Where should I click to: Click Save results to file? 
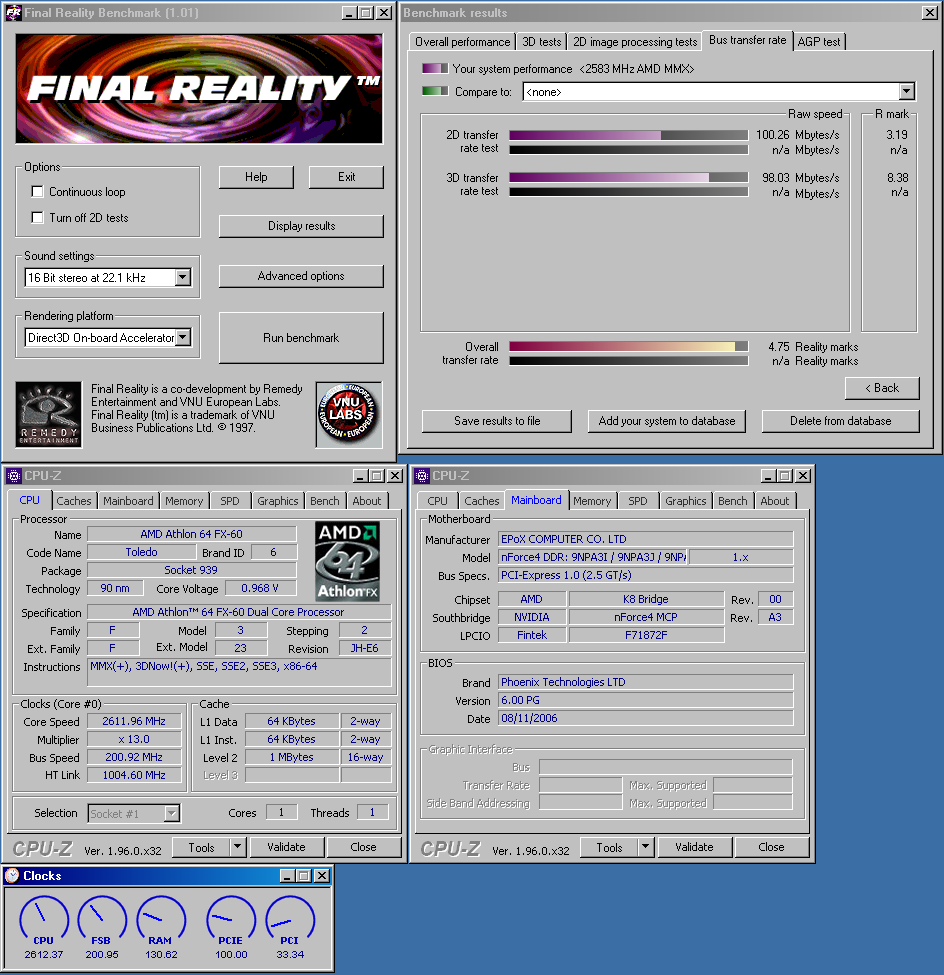[x=497, y=421]
